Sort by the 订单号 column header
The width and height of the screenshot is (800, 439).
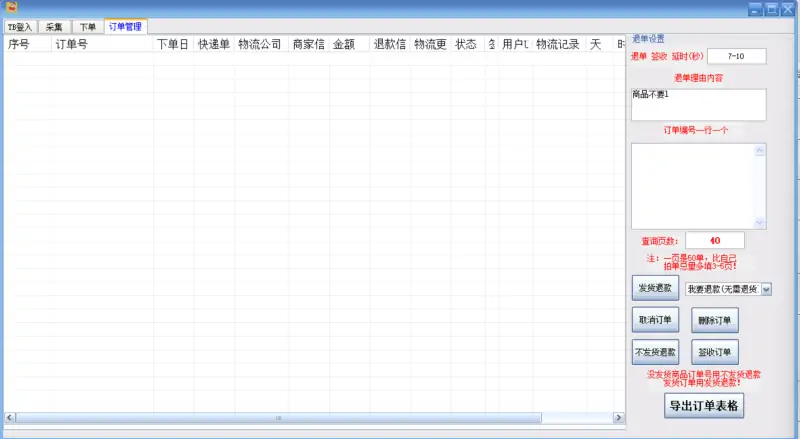click(102, 45)
